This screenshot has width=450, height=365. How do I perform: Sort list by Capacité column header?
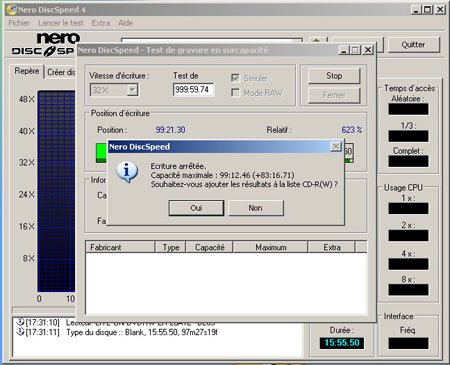click(209, 247)
